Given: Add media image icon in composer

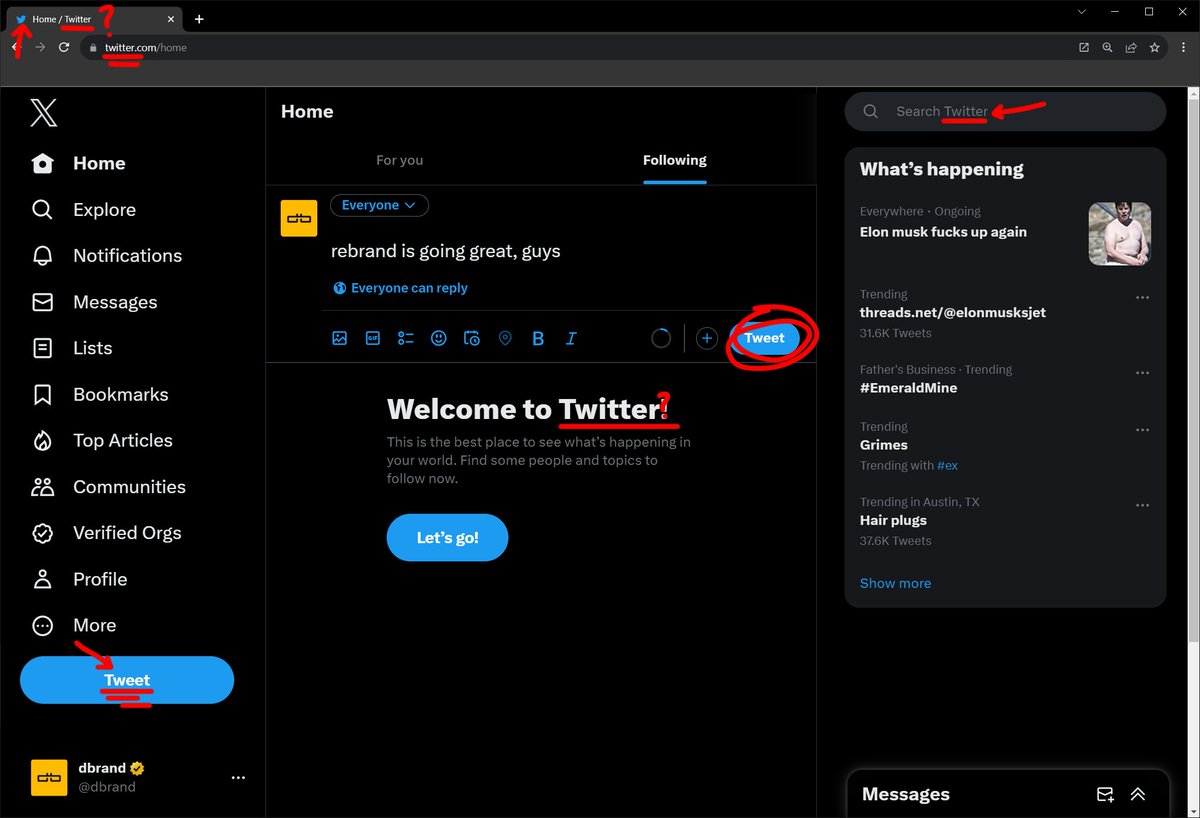Looking at the screenshot, I should coord(340,338).
